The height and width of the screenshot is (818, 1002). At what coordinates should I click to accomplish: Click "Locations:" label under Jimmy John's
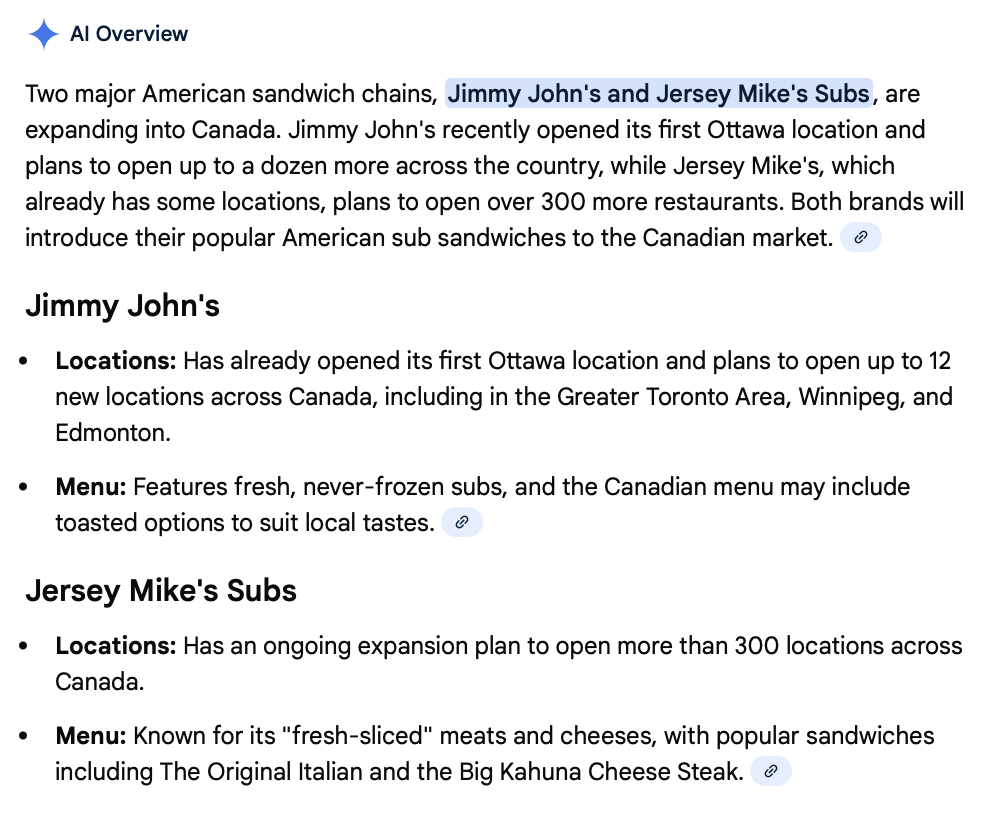click(x=116, y=360)
